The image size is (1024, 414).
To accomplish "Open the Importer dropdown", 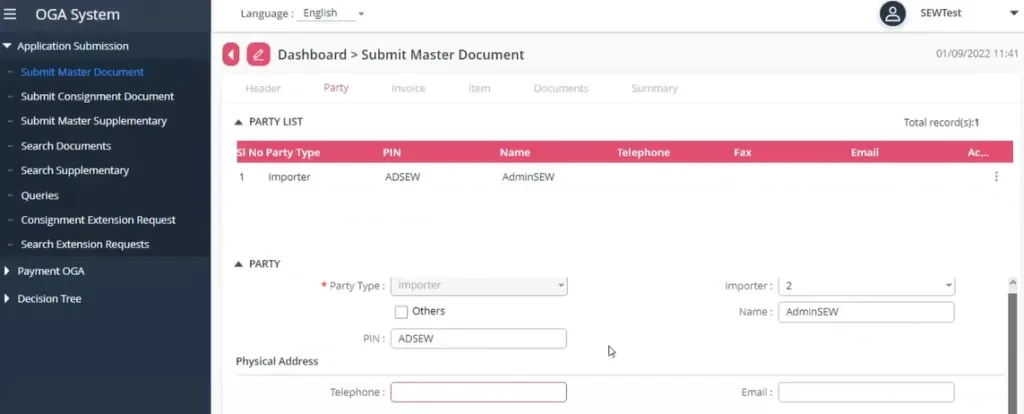I will pos(865,286).
